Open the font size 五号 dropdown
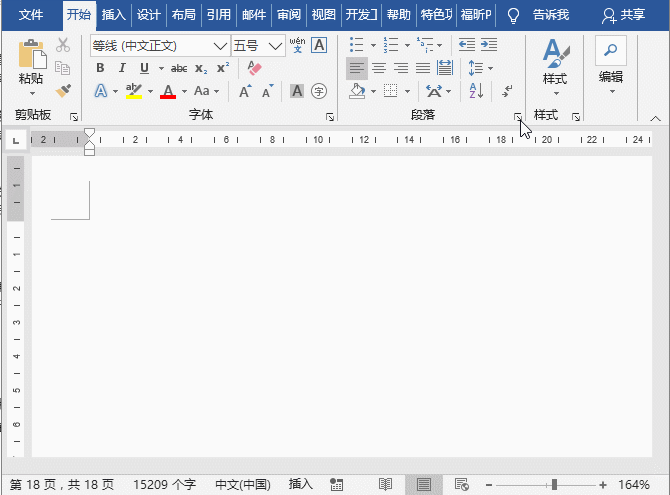 click(x=275, y=46)
